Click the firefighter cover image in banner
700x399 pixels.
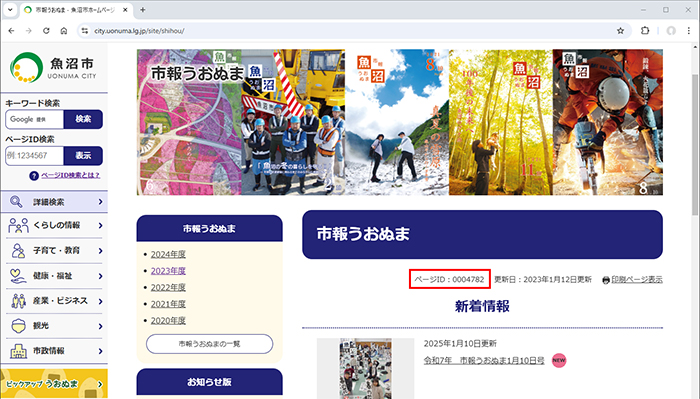click(x=608, y=122)
